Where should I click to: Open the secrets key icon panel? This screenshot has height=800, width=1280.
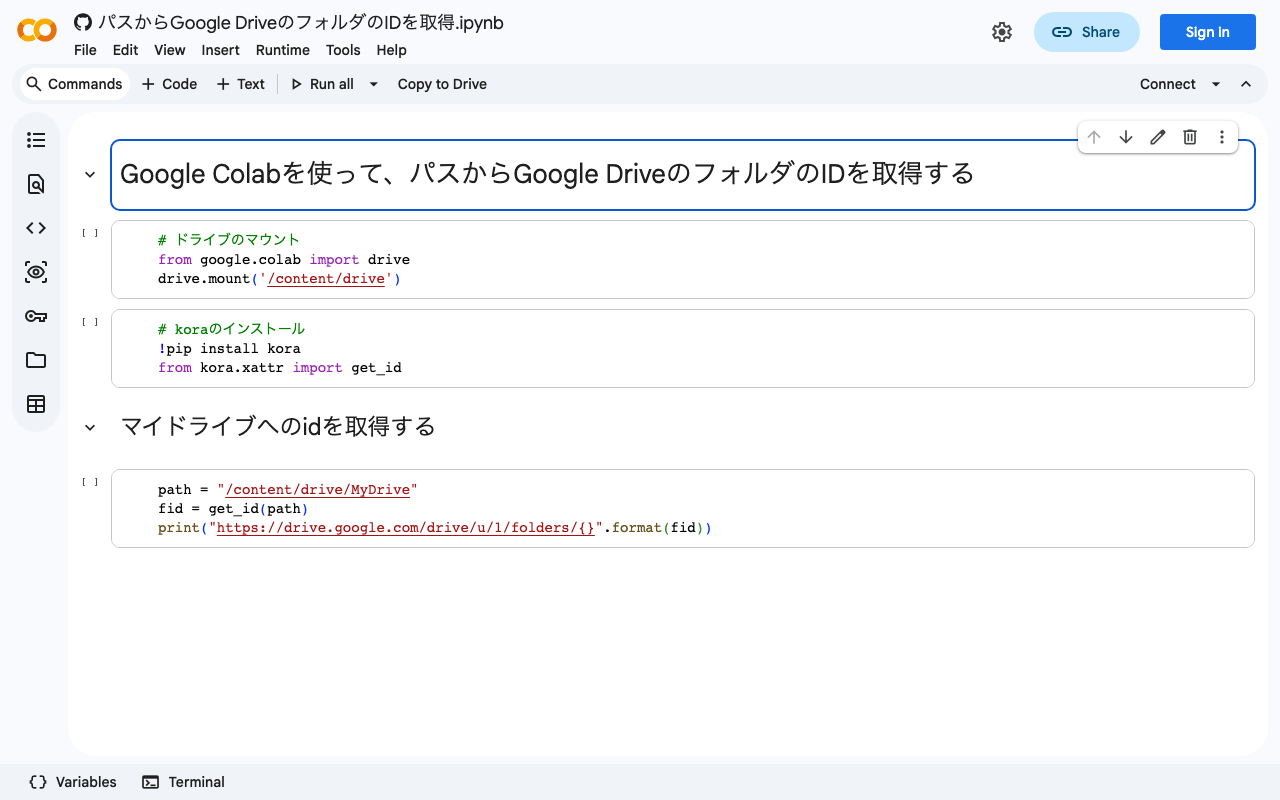pos(36,316)
